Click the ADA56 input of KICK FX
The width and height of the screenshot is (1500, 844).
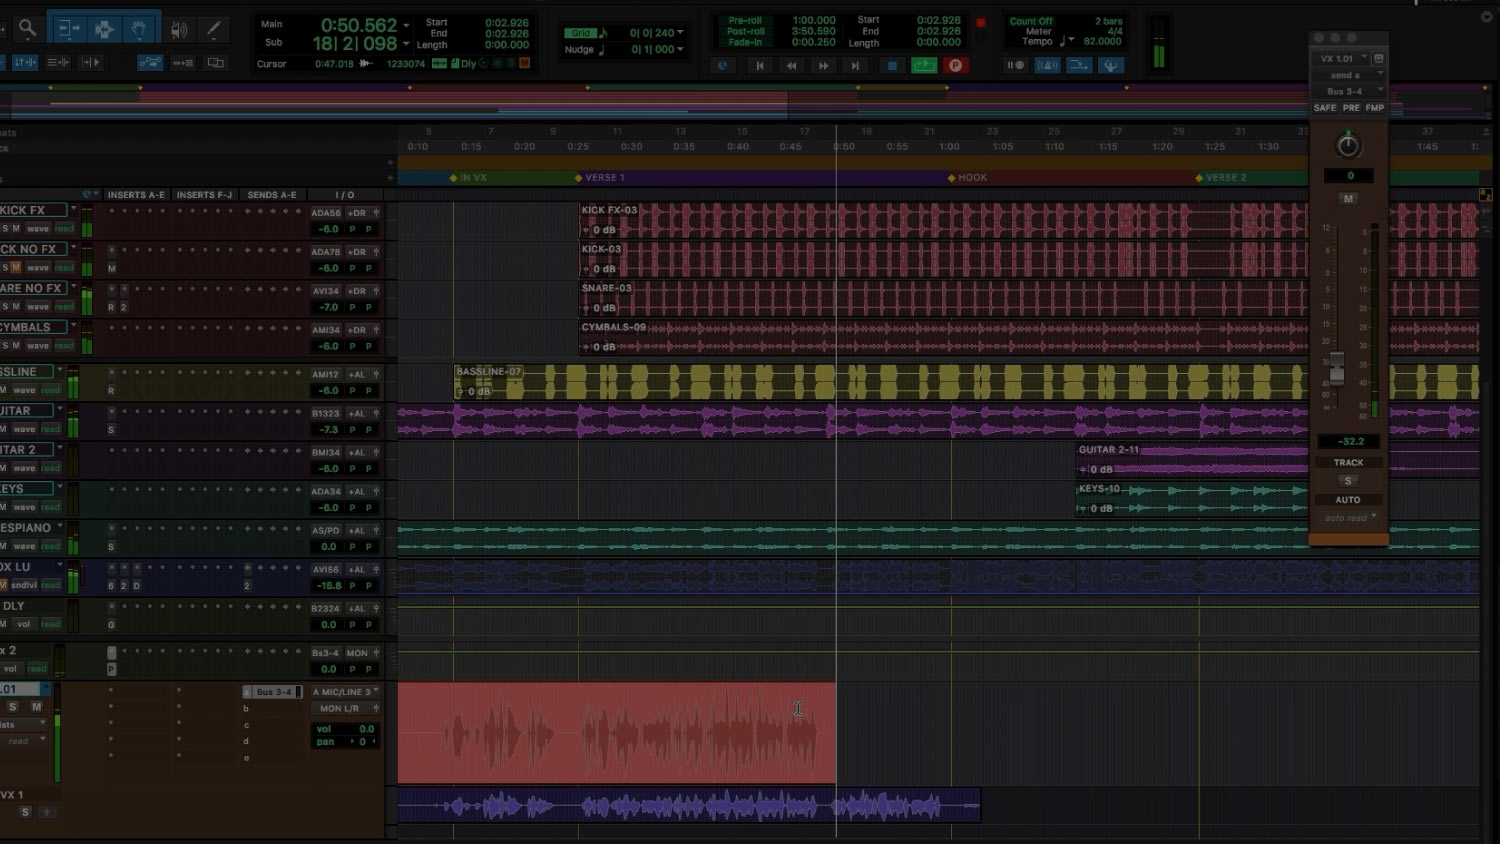click(x=326, y=212)
